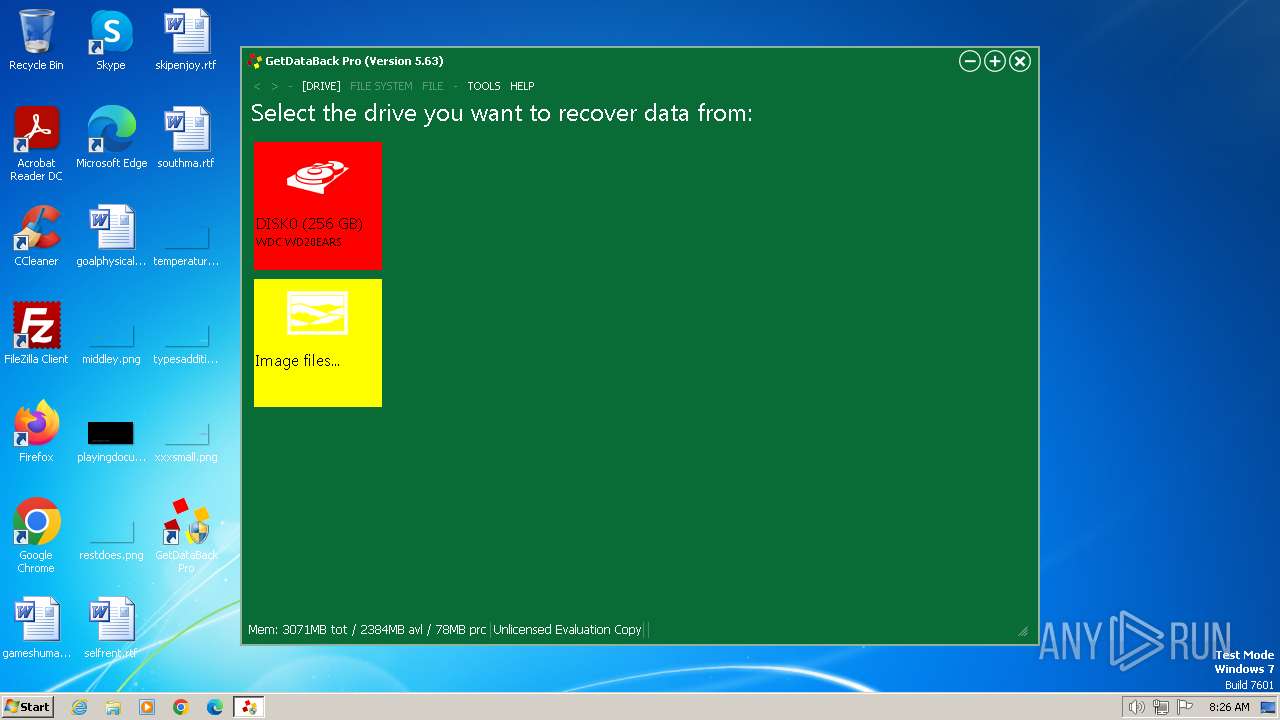
Task: Open File Explorer from taskbar
Action: (113, 707)
